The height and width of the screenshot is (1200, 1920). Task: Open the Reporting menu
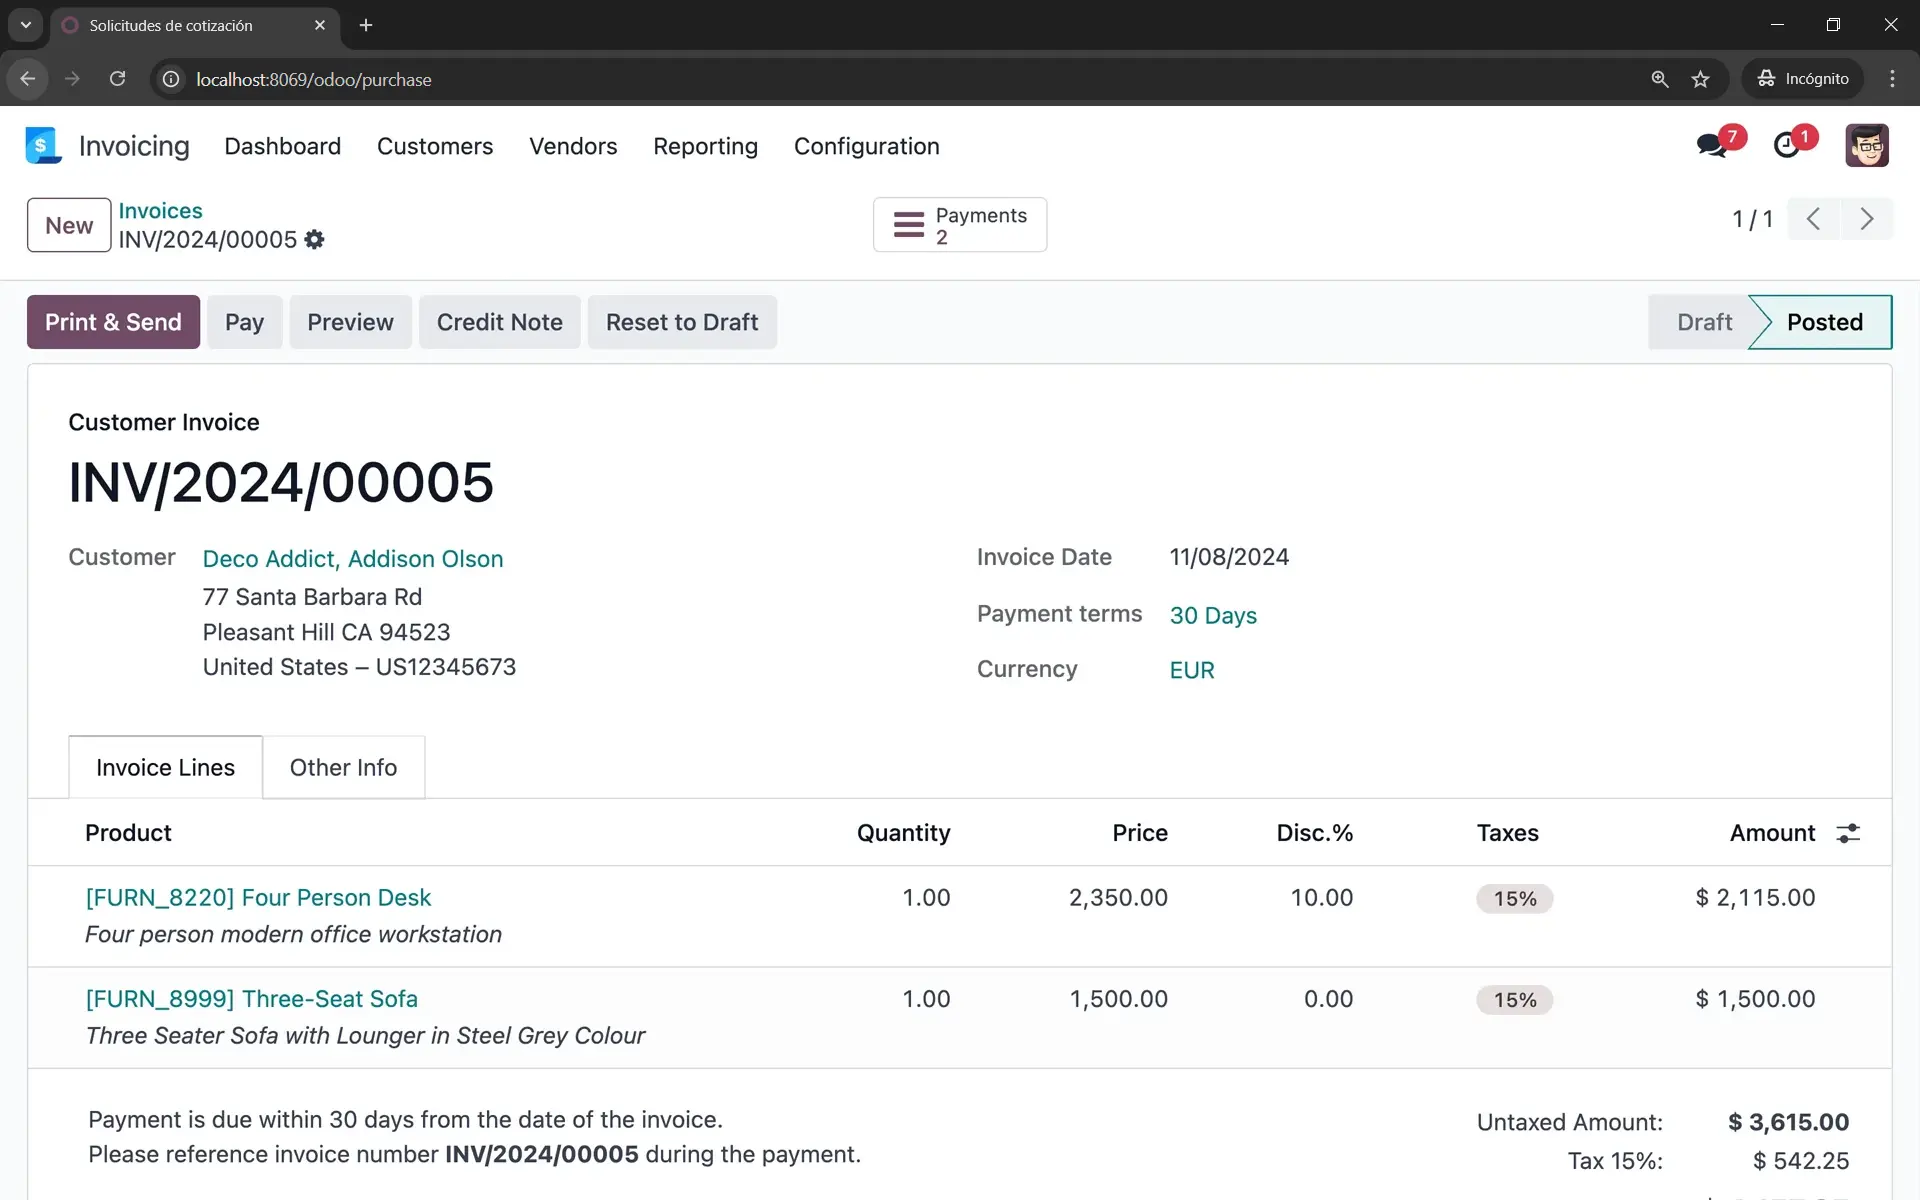tap(705, 146)
